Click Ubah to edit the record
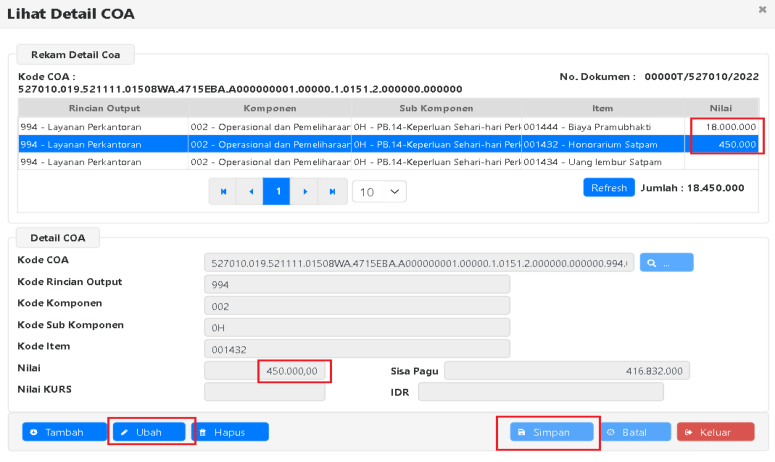 click(x=149, y=432)
